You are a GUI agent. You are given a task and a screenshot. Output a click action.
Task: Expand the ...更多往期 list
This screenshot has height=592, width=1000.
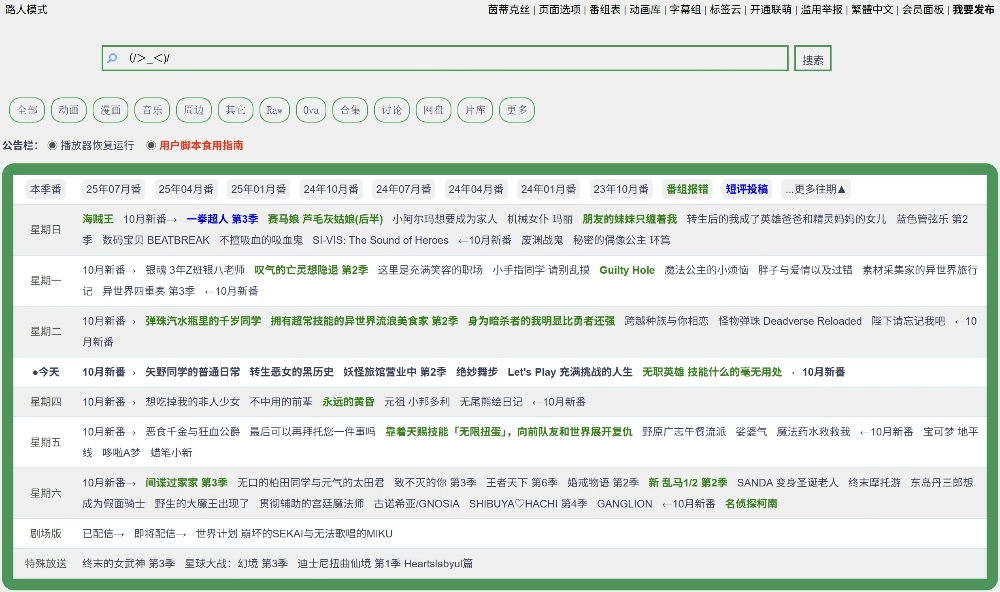pyautogui.click(x=816, y=189)
